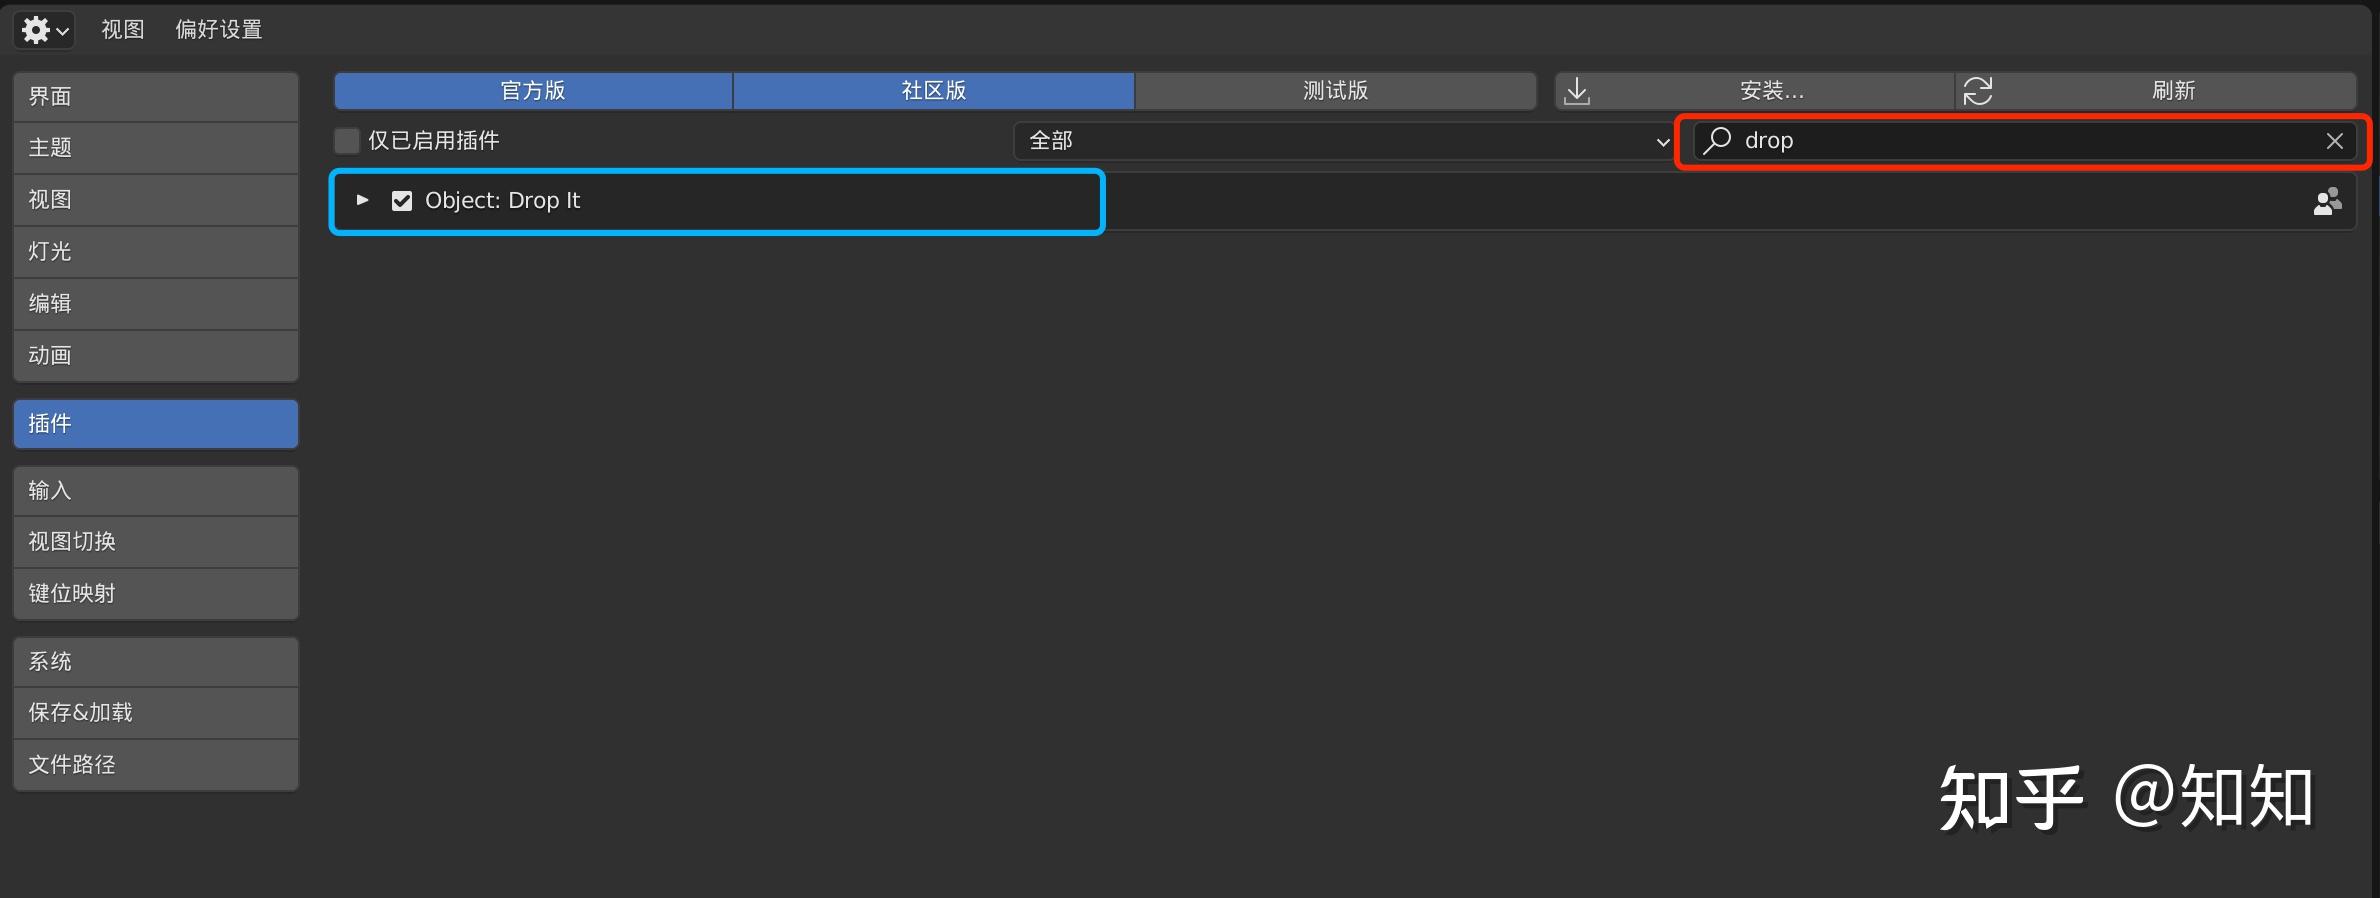Clear the search field with X
The image size is (2380, 898).
point(2335,141)
